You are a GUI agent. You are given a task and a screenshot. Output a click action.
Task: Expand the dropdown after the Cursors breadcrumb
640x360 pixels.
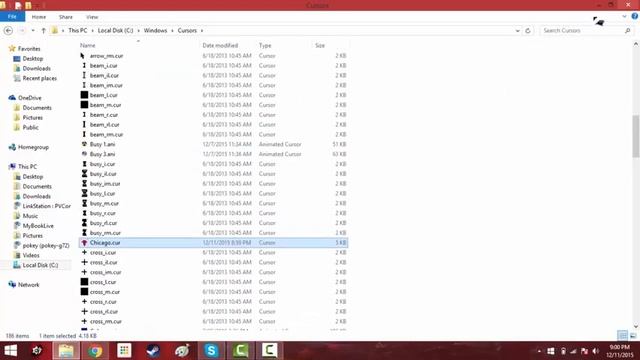tap(202, 31)
